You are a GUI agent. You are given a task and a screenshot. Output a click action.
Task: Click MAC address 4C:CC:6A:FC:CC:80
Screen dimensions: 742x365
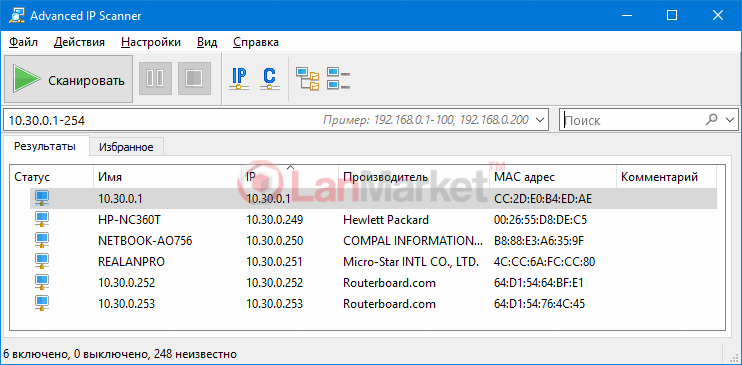coord(544,262)
